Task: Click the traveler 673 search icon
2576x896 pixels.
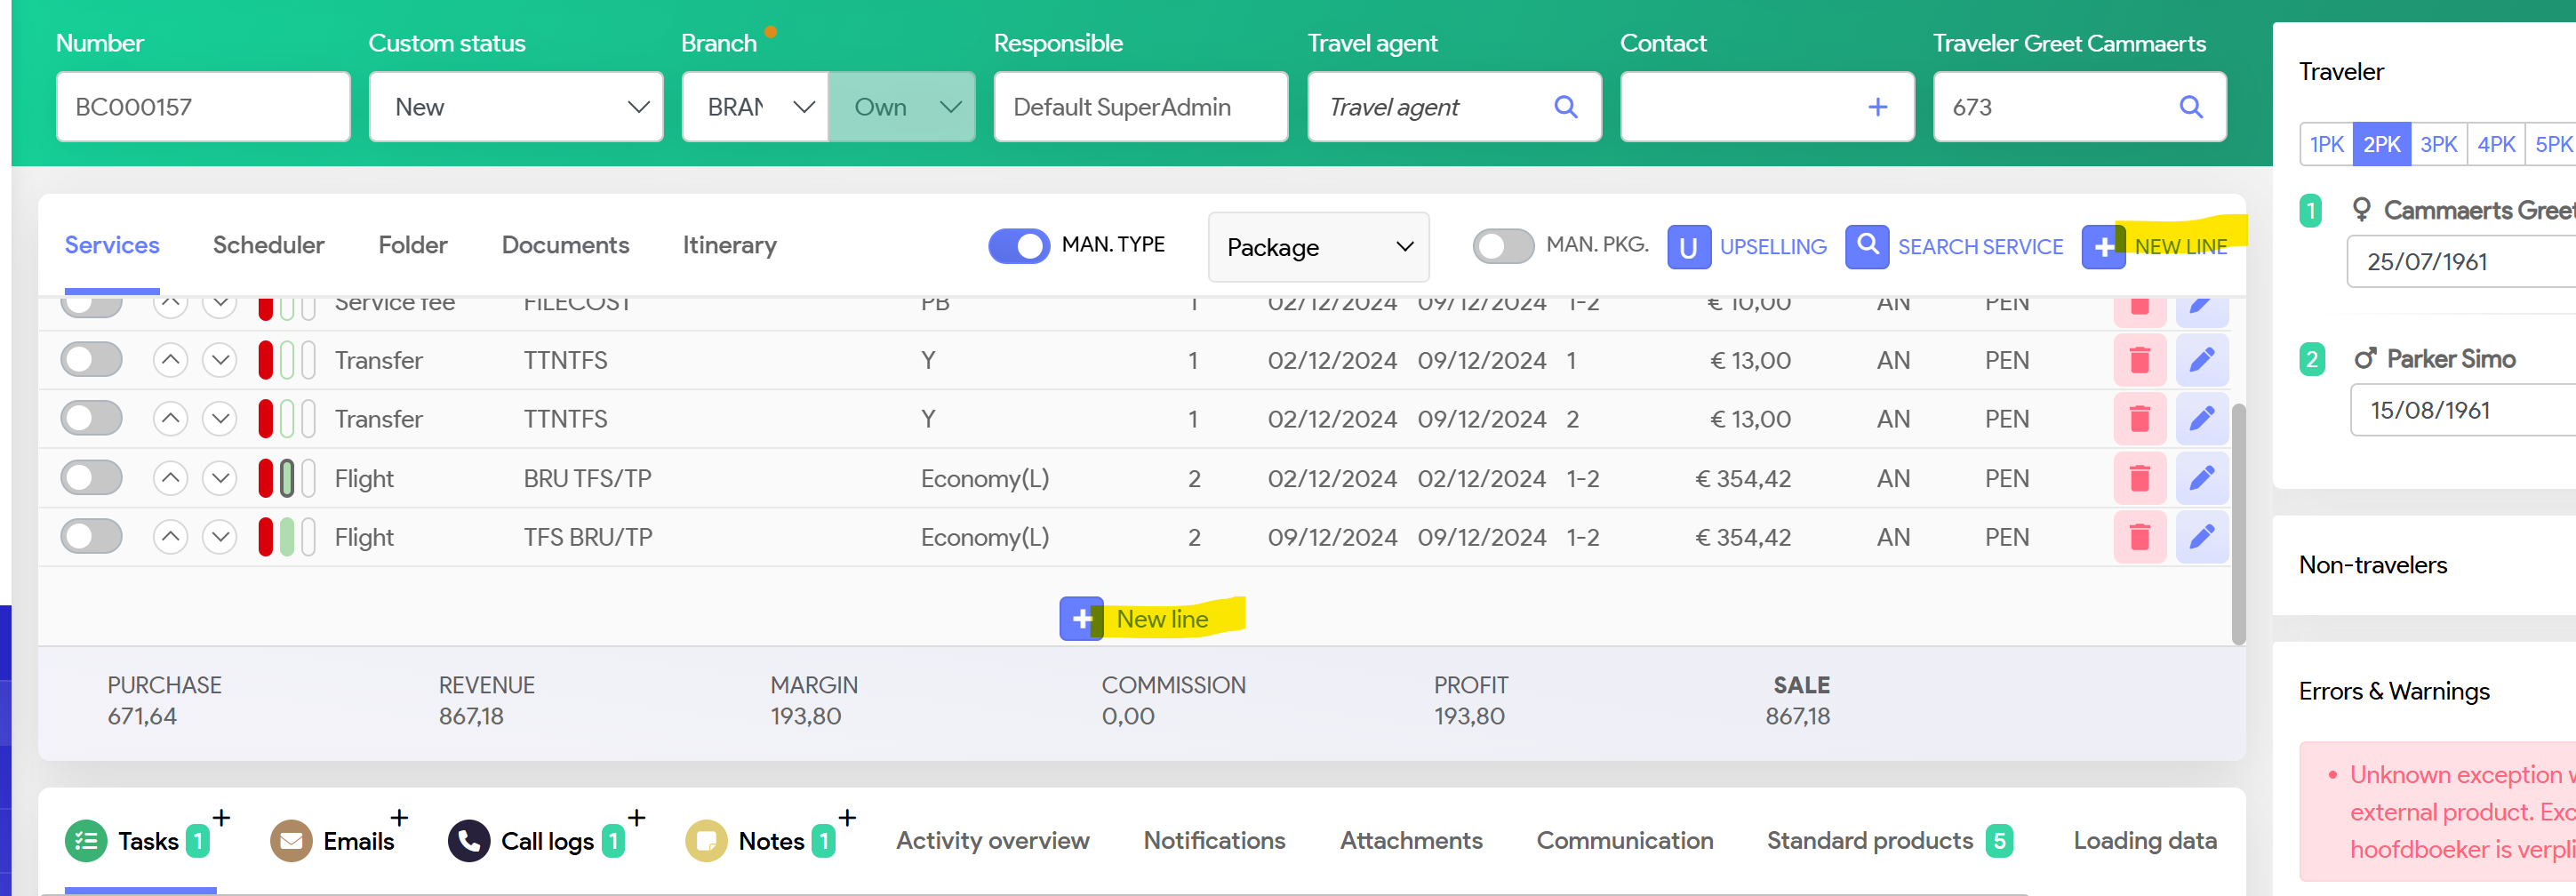Action: click(x=2190, y=107)
